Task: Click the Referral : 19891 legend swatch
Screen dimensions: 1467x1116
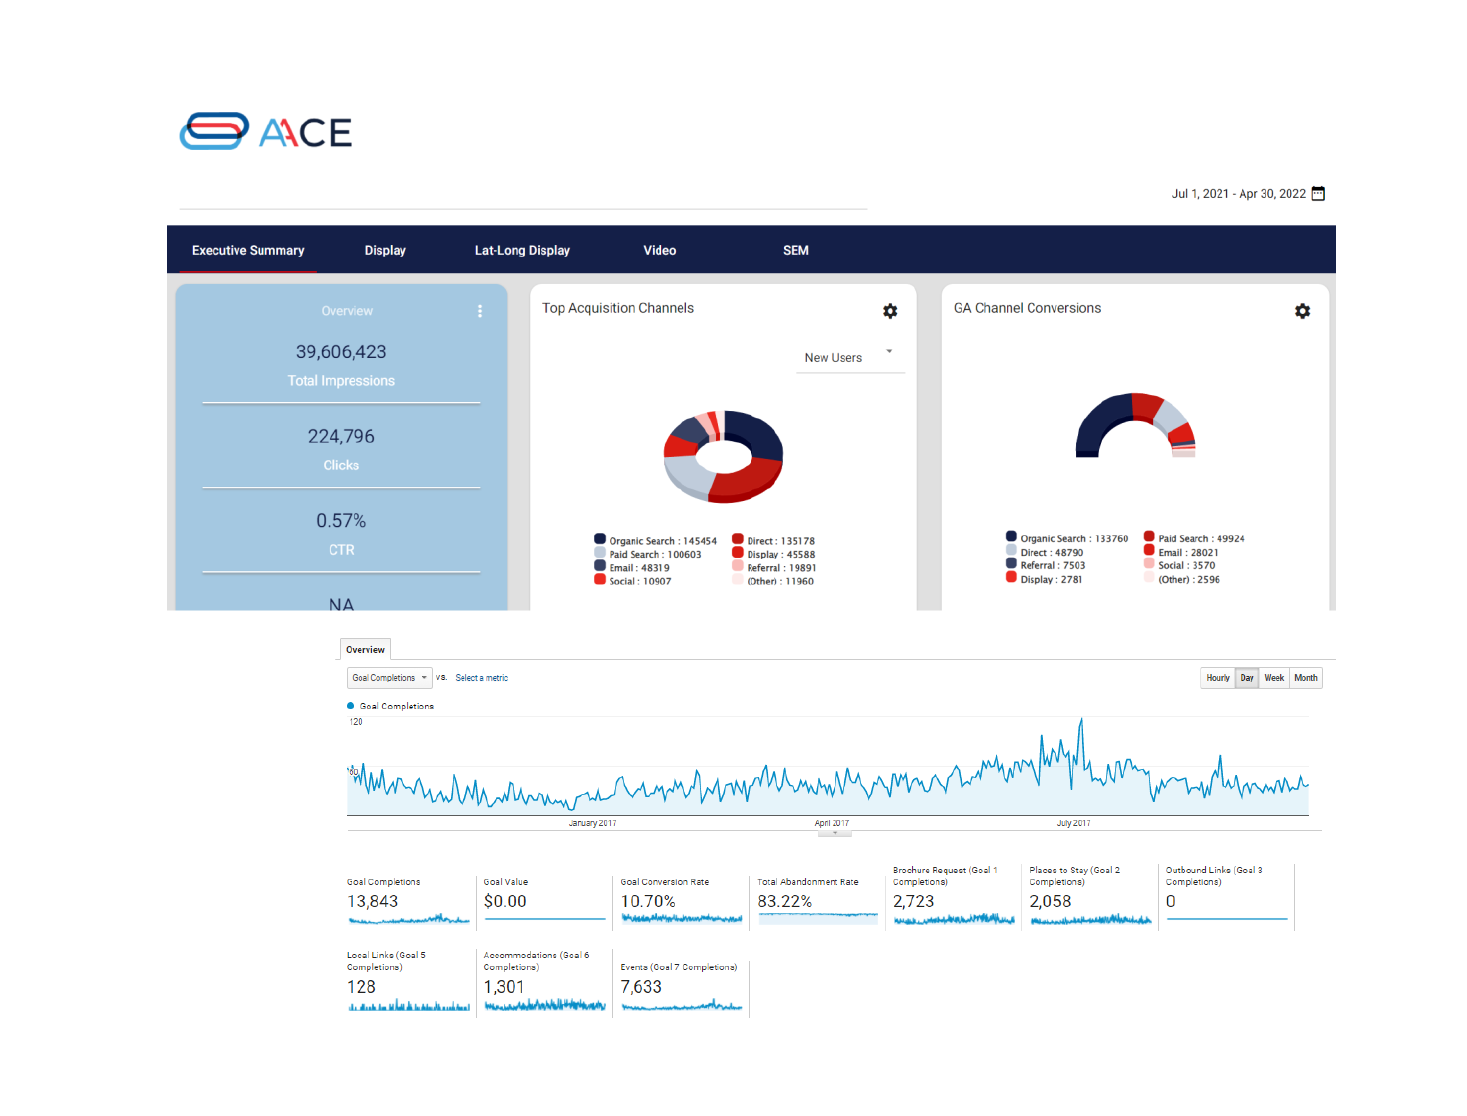Action: 738,566
